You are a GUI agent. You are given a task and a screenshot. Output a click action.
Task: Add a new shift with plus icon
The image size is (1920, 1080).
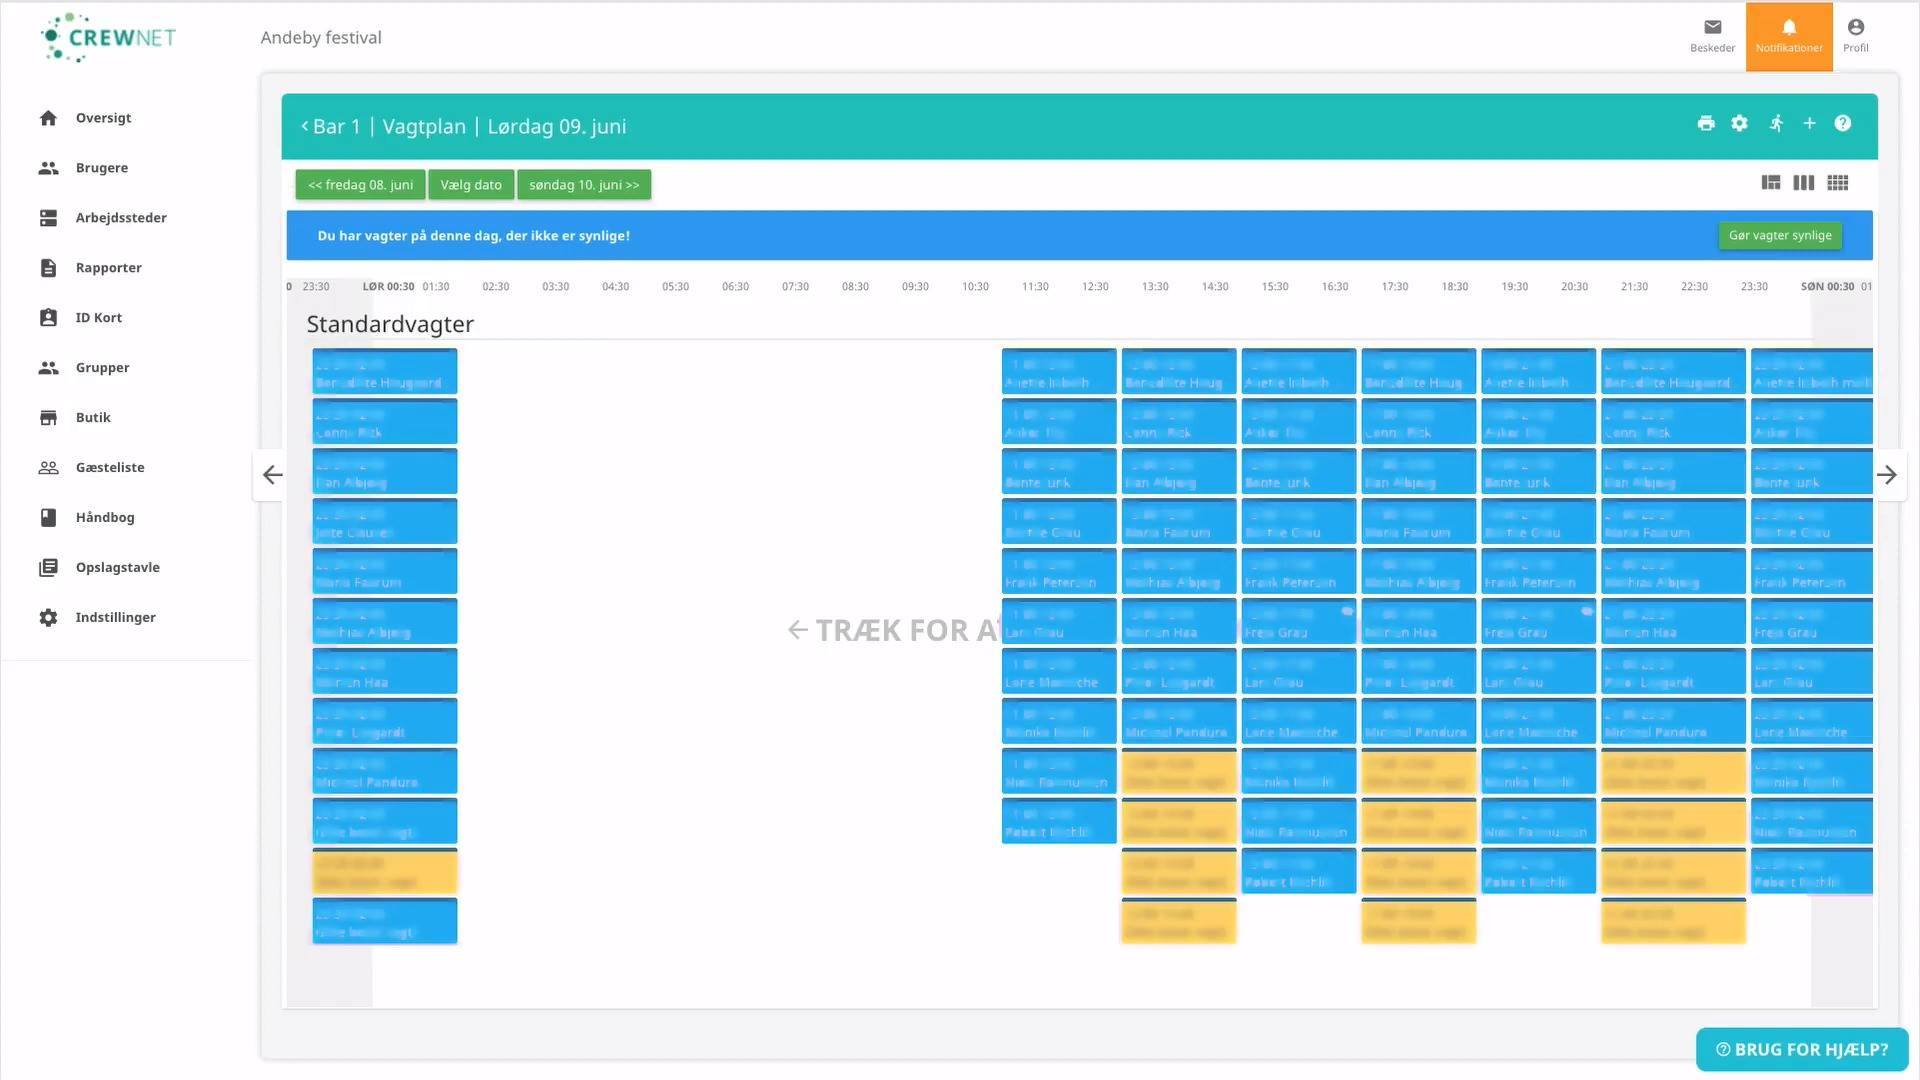click(x=1809, y=123)
